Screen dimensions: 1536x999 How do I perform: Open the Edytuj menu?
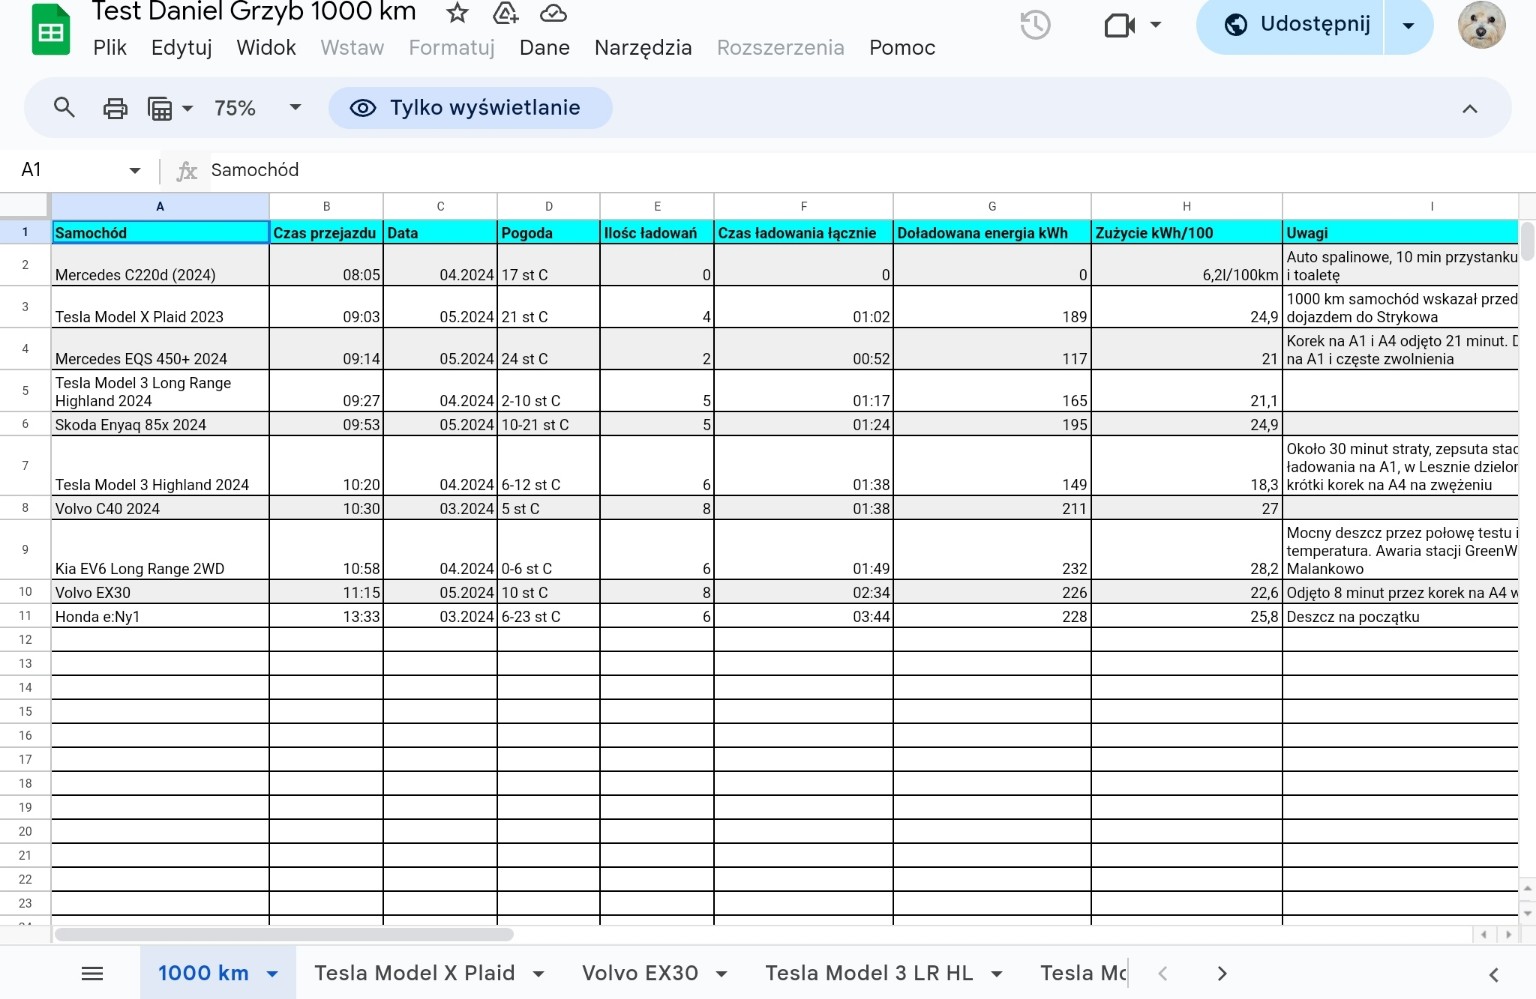pos(181,48)
